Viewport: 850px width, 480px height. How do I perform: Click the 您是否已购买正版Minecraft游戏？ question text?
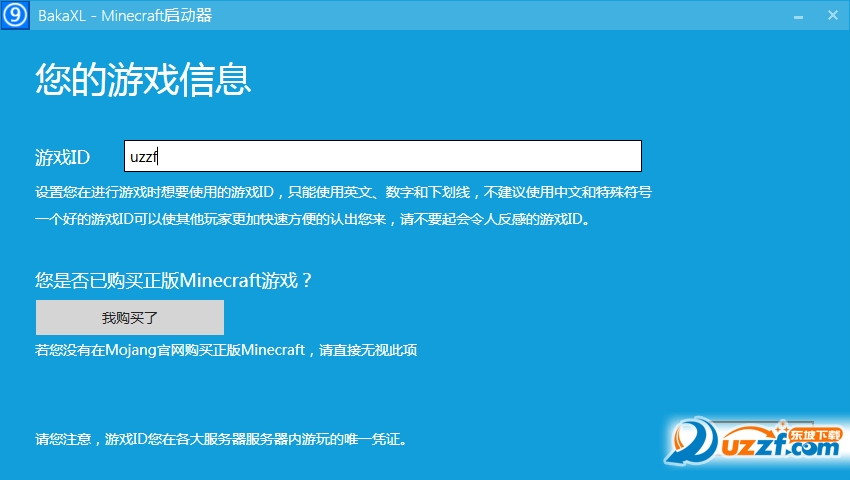point(174,280)
